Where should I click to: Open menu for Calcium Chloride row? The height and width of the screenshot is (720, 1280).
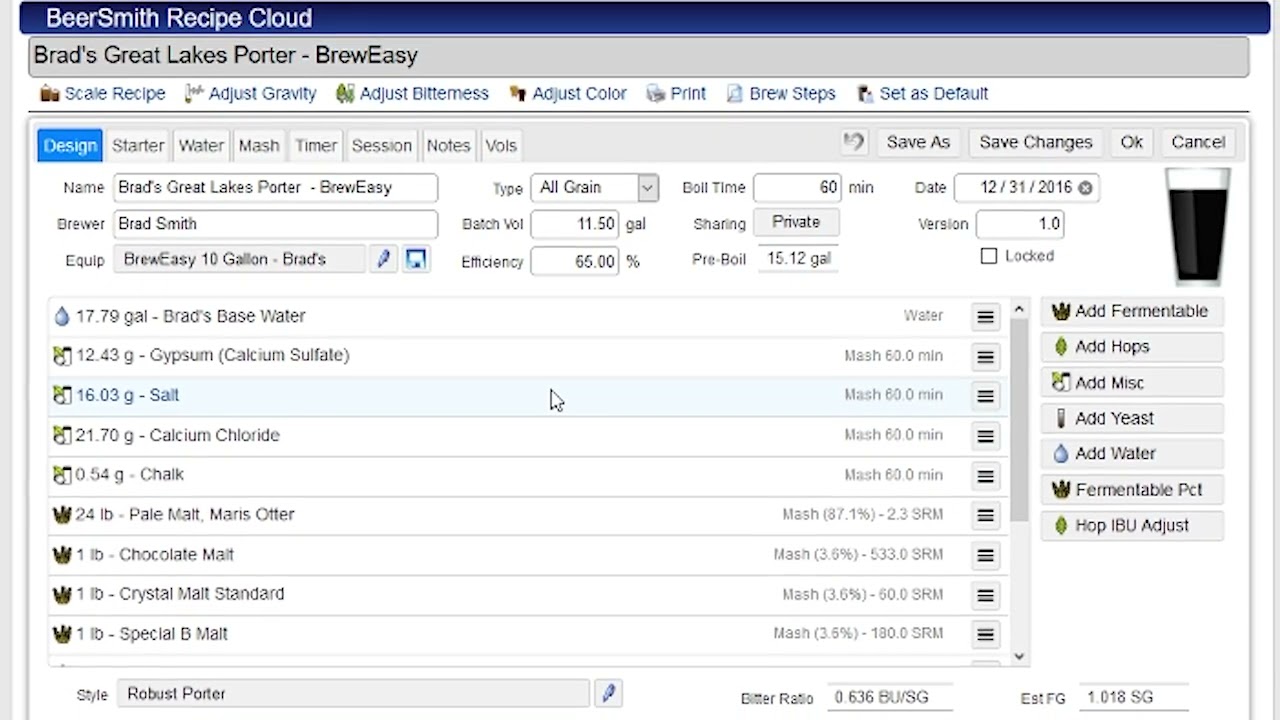point(985,436)
